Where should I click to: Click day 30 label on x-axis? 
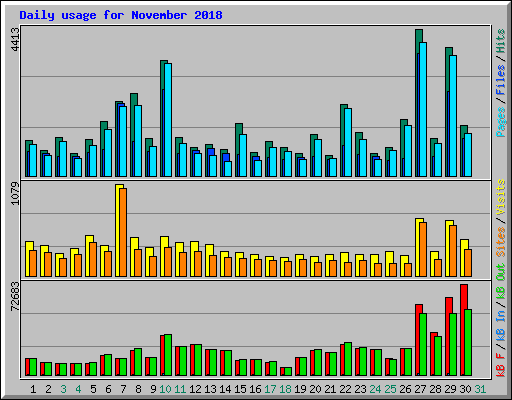[465, 389]
